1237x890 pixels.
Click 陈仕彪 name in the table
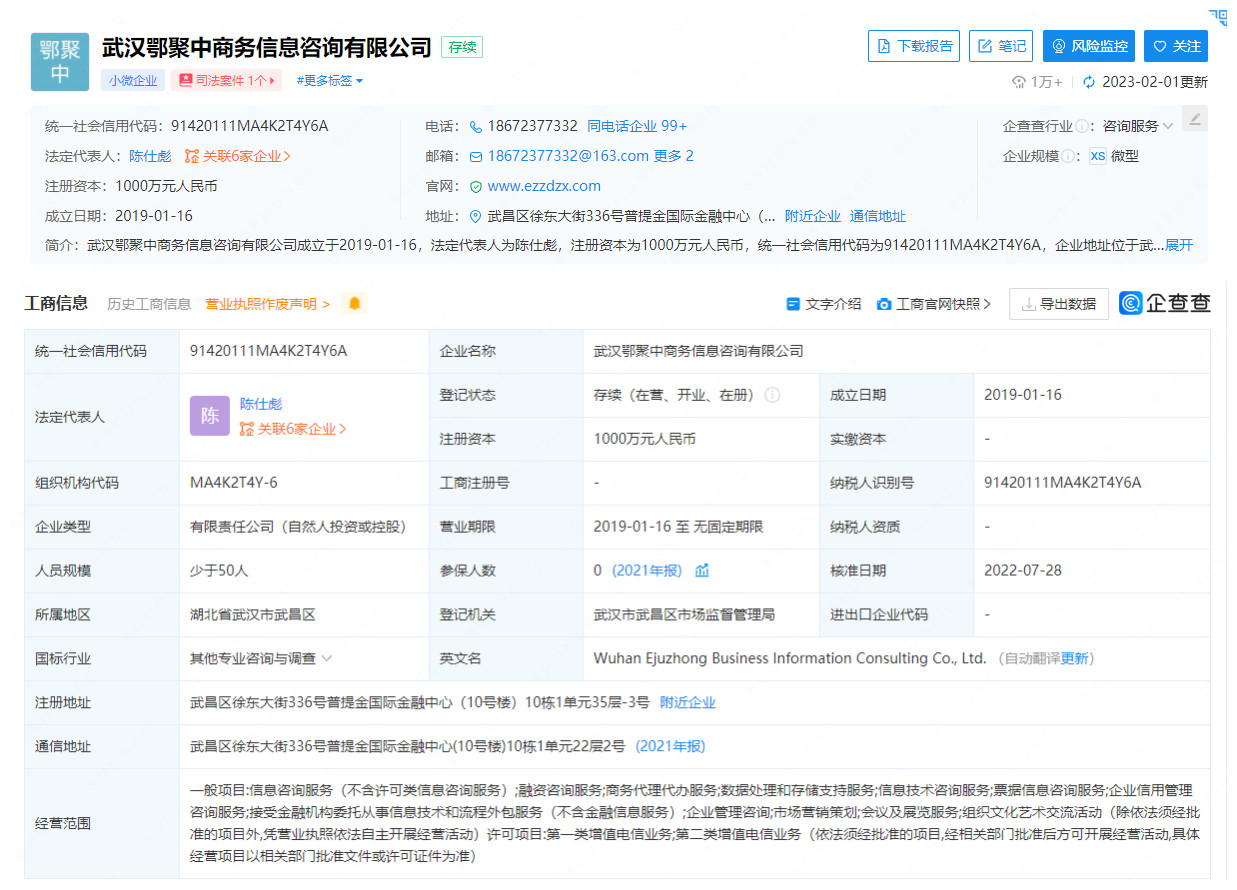pyautogui.click(x=261, y=404)
